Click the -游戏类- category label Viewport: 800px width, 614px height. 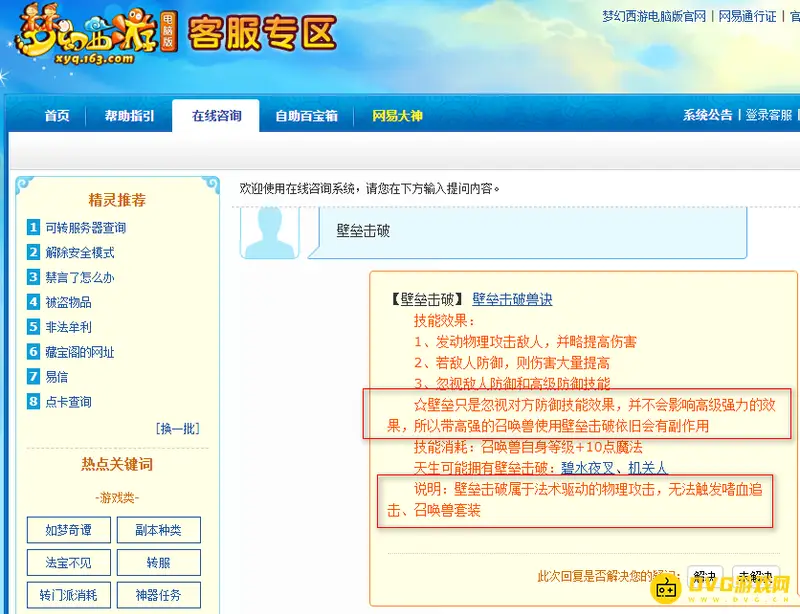tap(117, 498)
